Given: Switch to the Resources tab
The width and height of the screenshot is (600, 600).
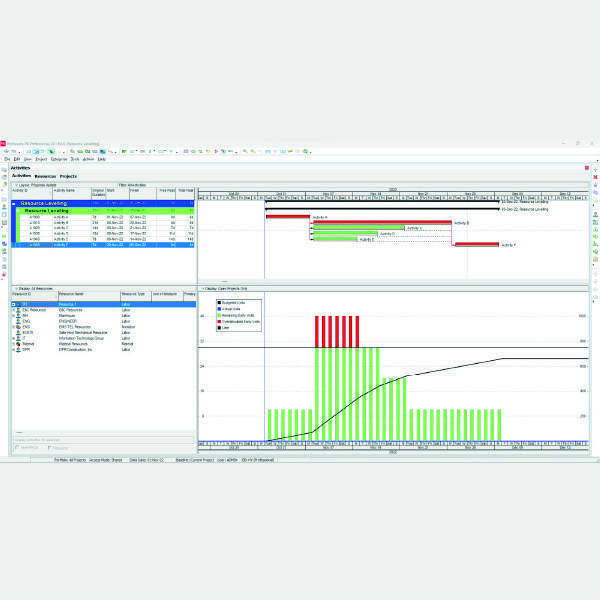Looking at the screenshot, I should (x=45, y=176).
